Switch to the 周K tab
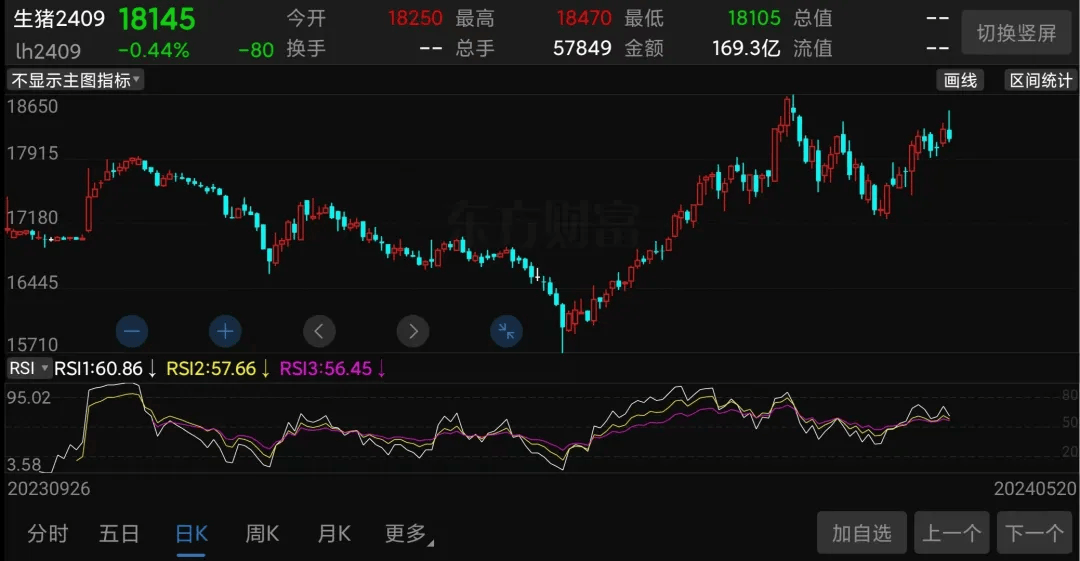Image resolution: width=1080 pixels, height=561 pixels. pos(262,534)
